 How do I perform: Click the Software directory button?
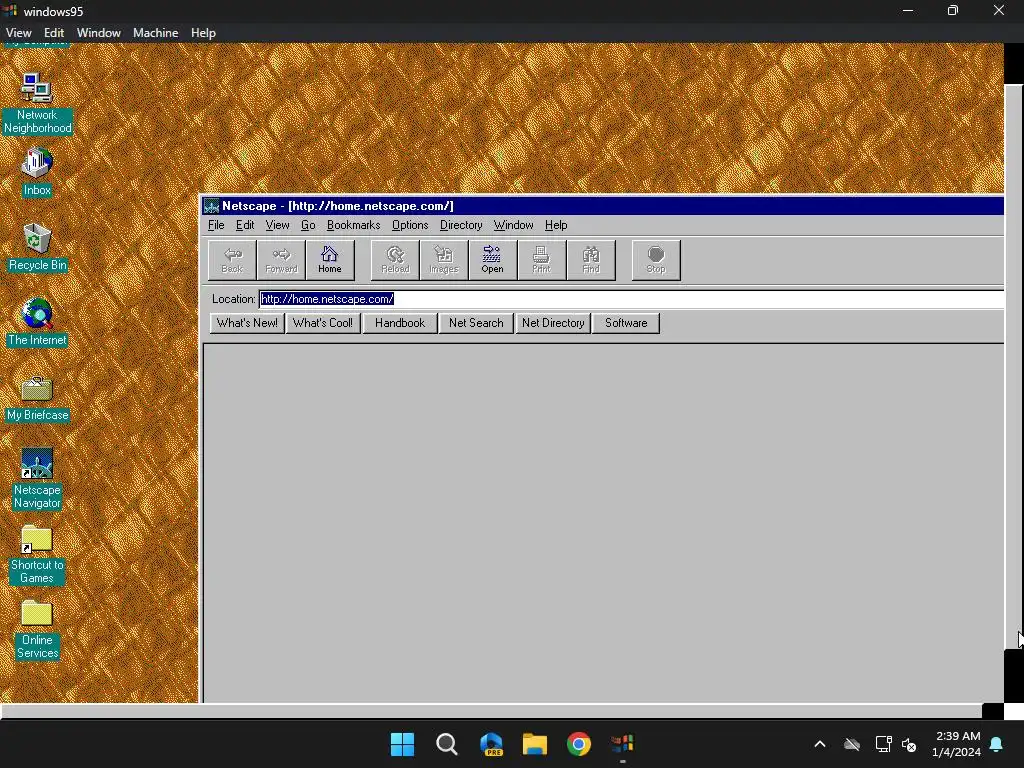click(626, 323)
